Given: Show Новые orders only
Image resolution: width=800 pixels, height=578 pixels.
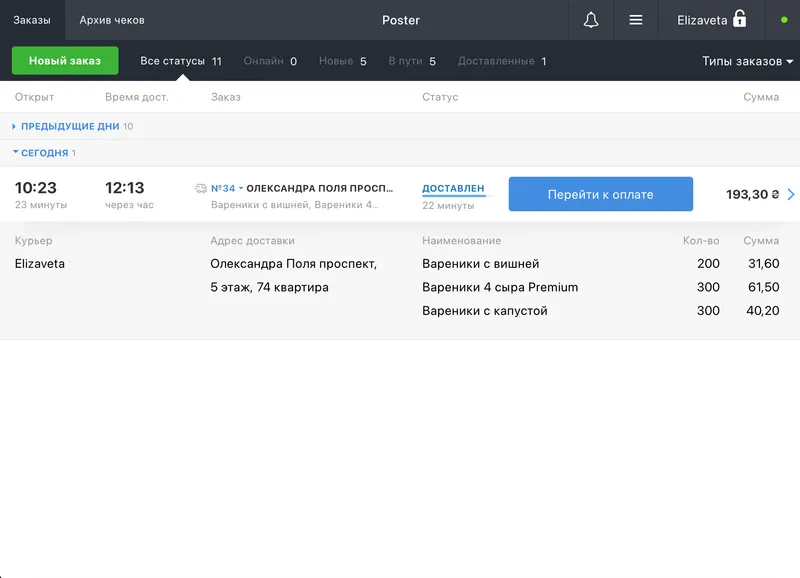Looking at the screenshot, I should click(x=342, y=61).
